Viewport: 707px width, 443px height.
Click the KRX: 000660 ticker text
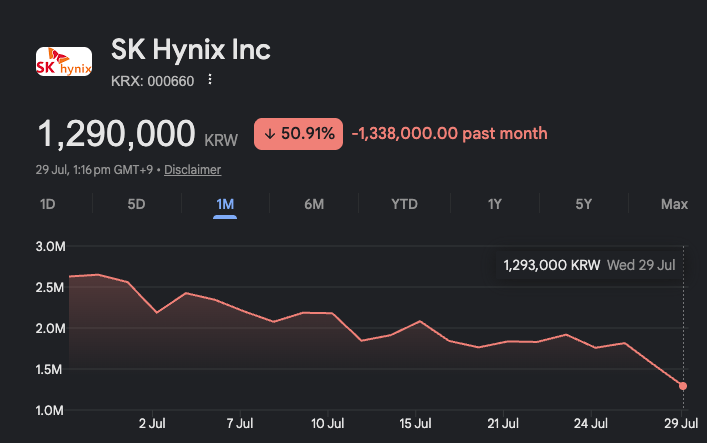[x=152, y=81]
